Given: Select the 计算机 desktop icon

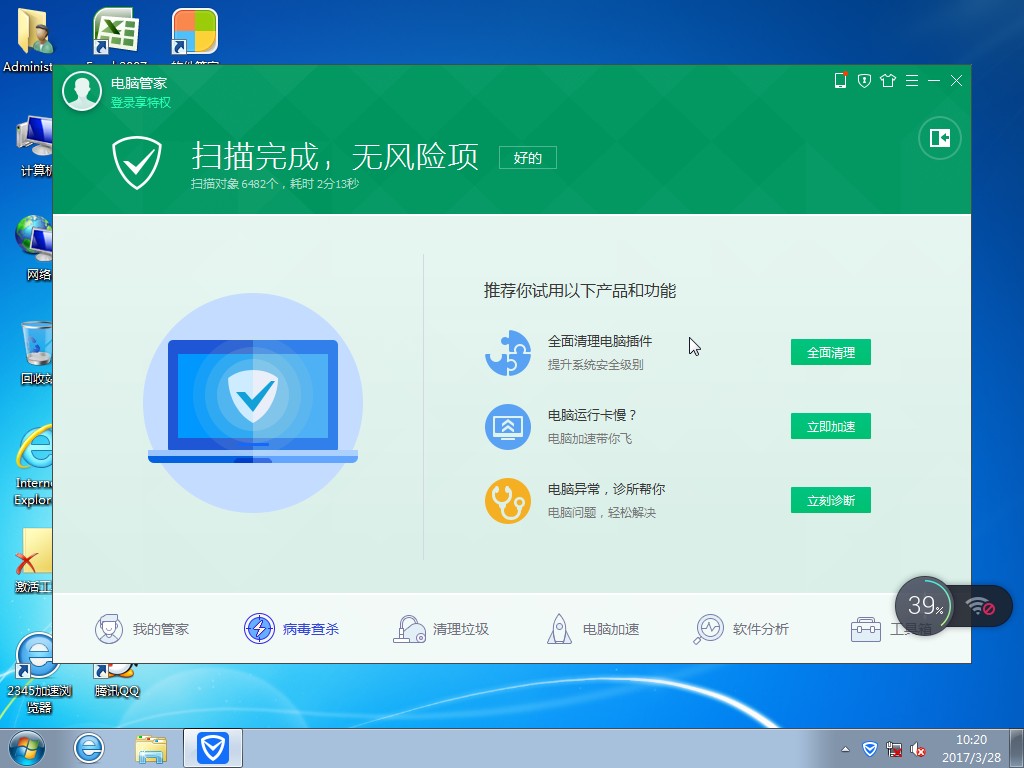Looking at the screenshot, I should (x=34, y=145).
